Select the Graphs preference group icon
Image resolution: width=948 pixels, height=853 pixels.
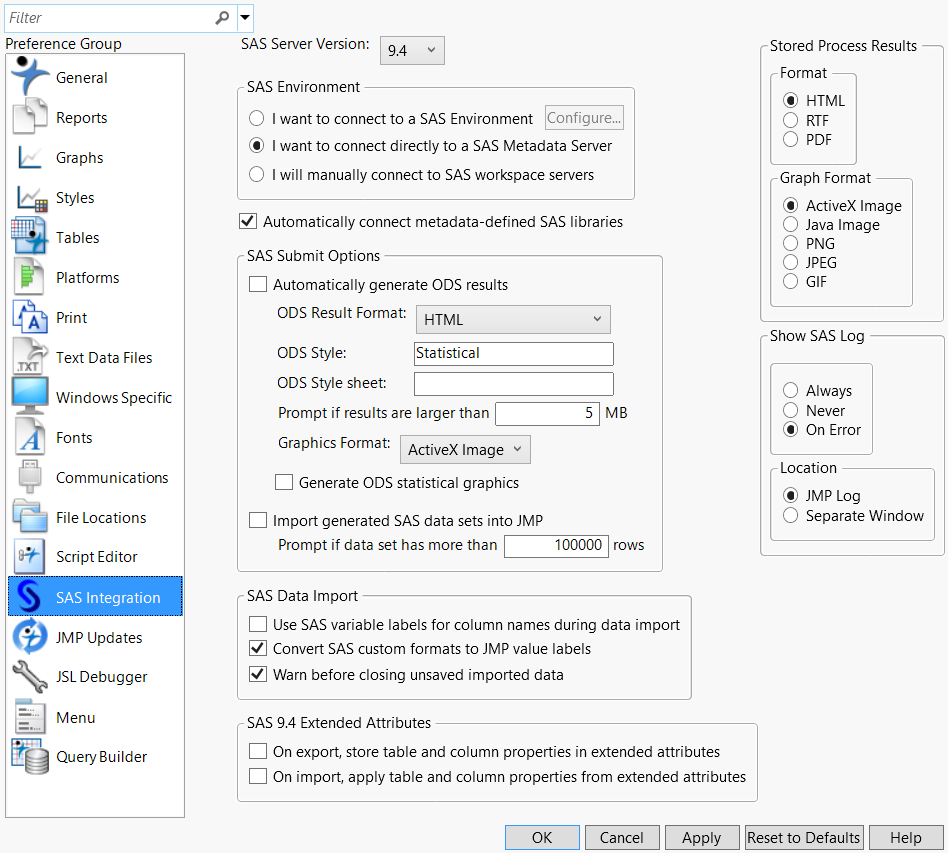pos(30,158)
